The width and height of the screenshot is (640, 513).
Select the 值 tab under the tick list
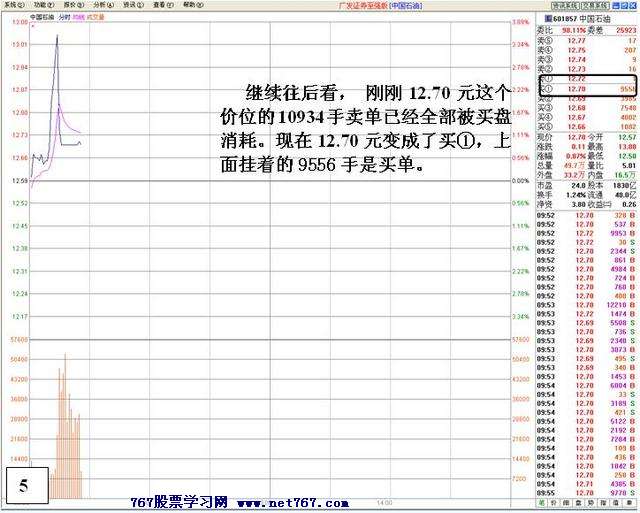click(x=616, y=504)
